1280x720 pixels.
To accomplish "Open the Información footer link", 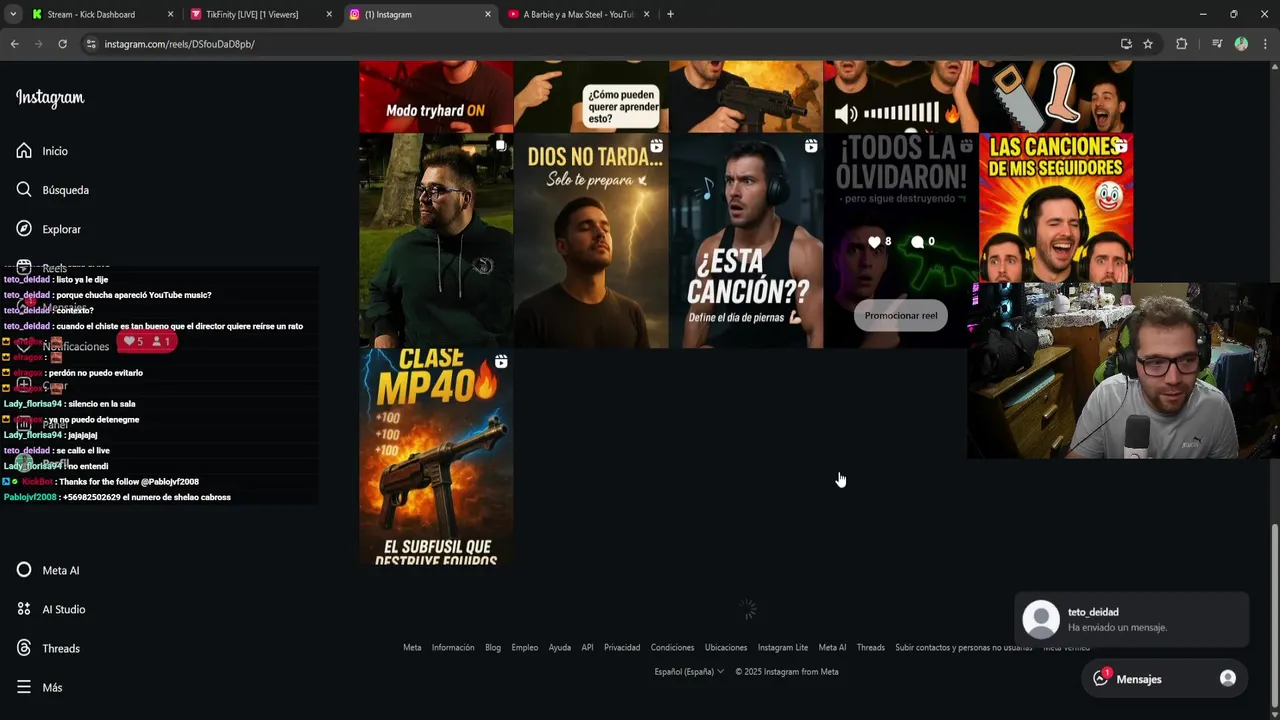I will point(453,648).
